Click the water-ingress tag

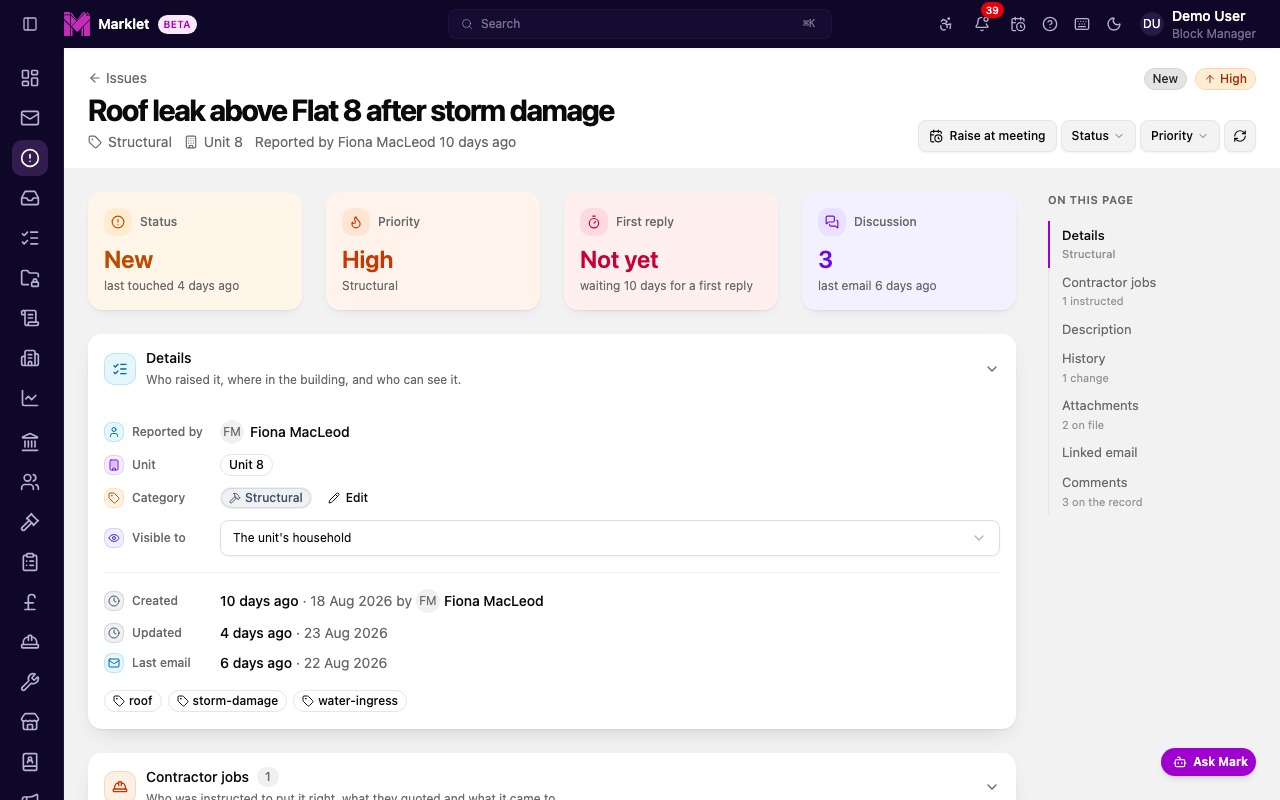350,701
